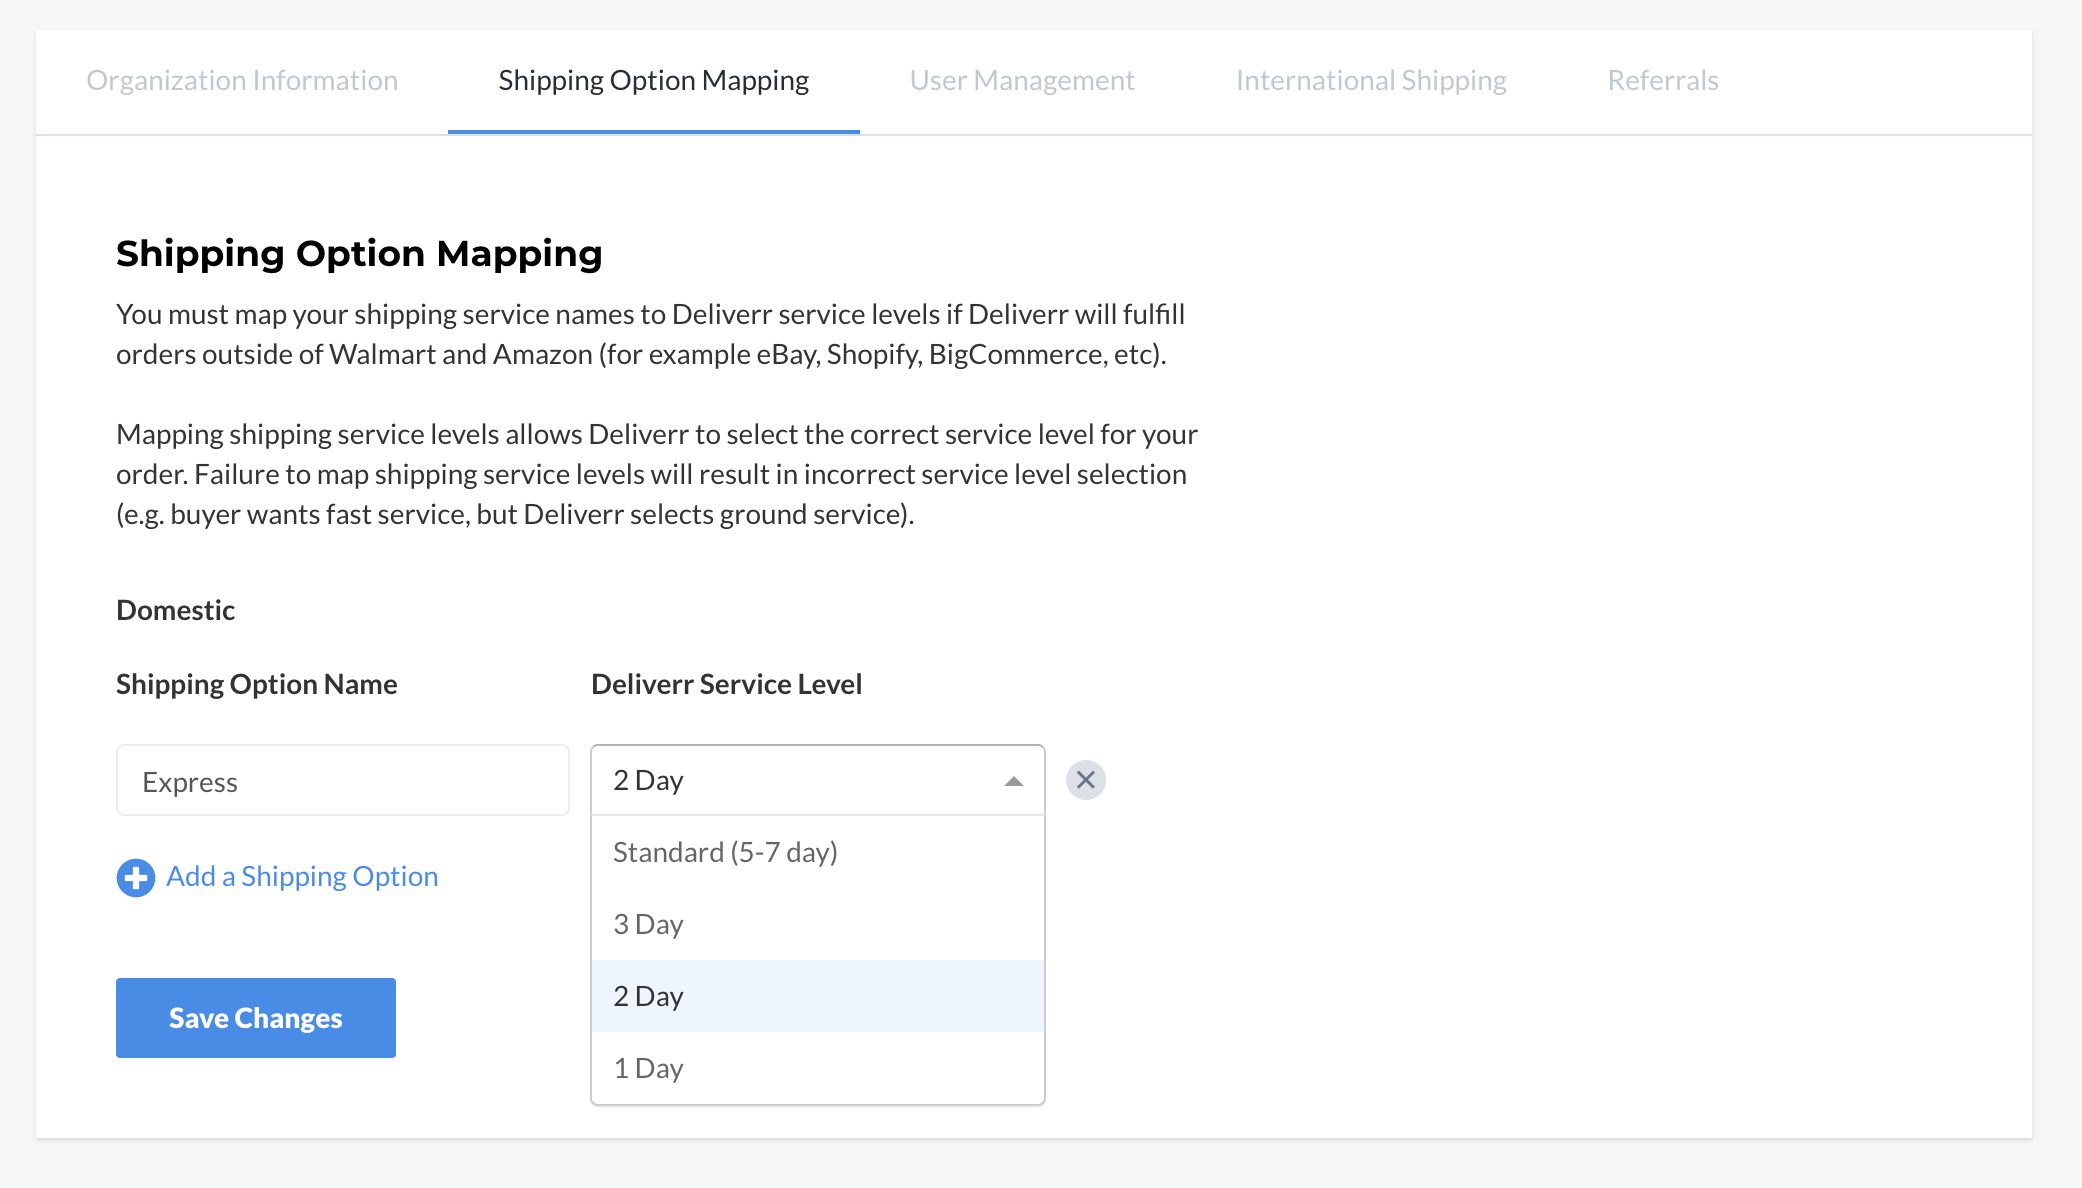This screenshot has height=1188, width=2082.
Task: Click the Express shipping option name field
Action: pyautogui.click(x=343, y=780)
